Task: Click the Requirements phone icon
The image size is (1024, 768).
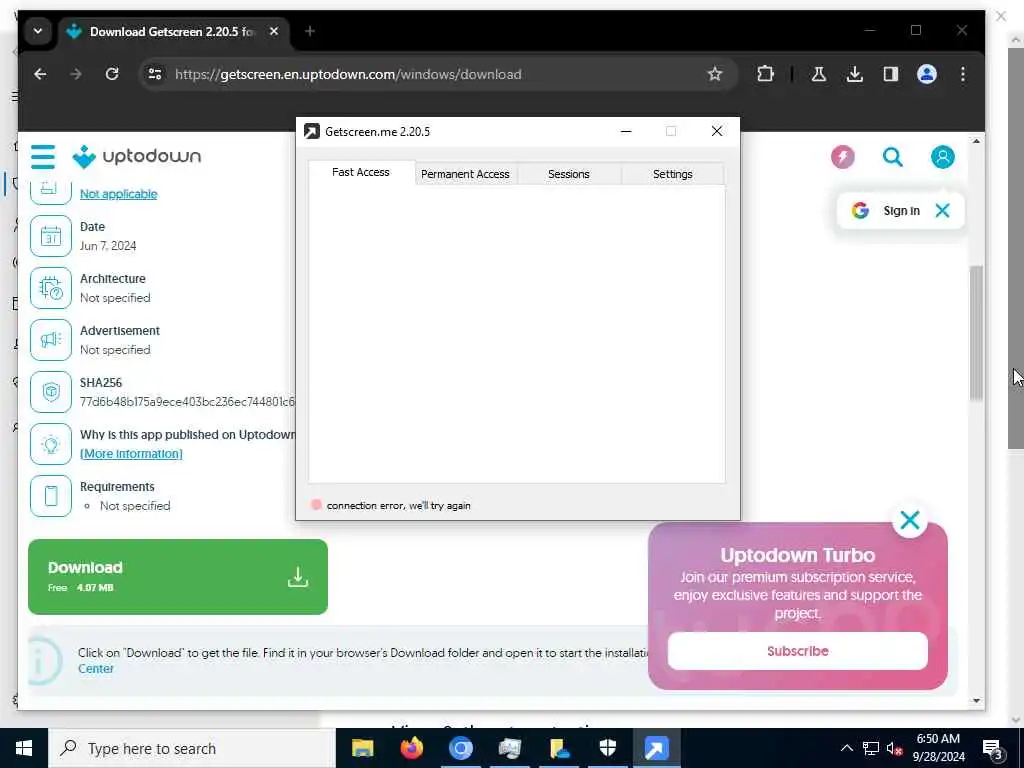Action: coord(51,496)
